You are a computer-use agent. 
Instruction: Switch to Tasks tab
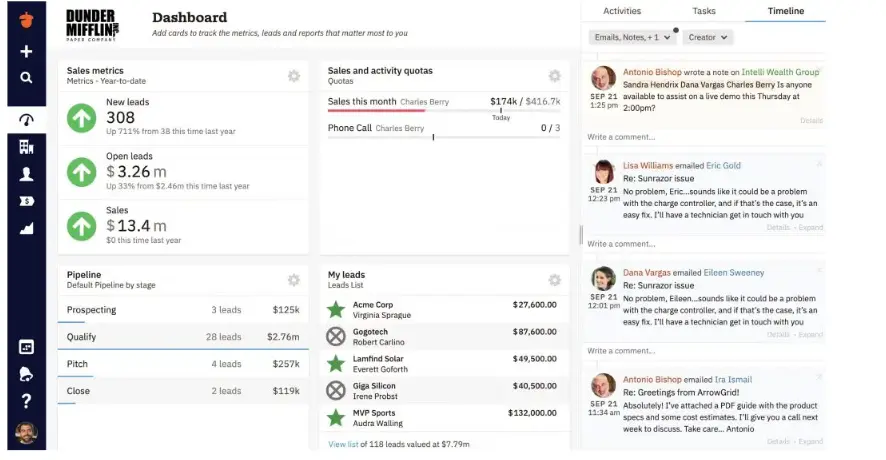[x=703, y=11]
